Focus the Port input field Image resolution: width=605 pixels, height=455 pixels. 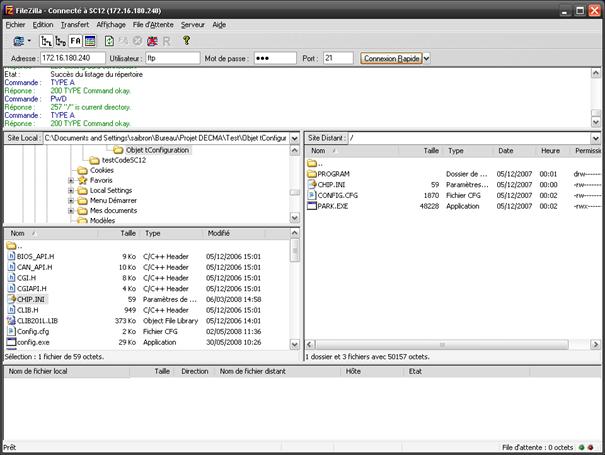pos(338,58)
